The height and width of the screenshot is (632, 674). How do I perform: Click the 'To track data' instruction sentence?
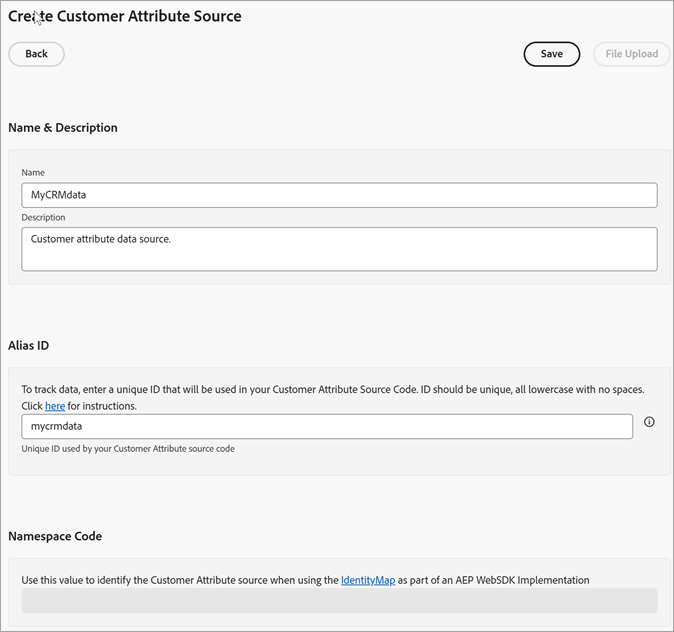(332, 389)
